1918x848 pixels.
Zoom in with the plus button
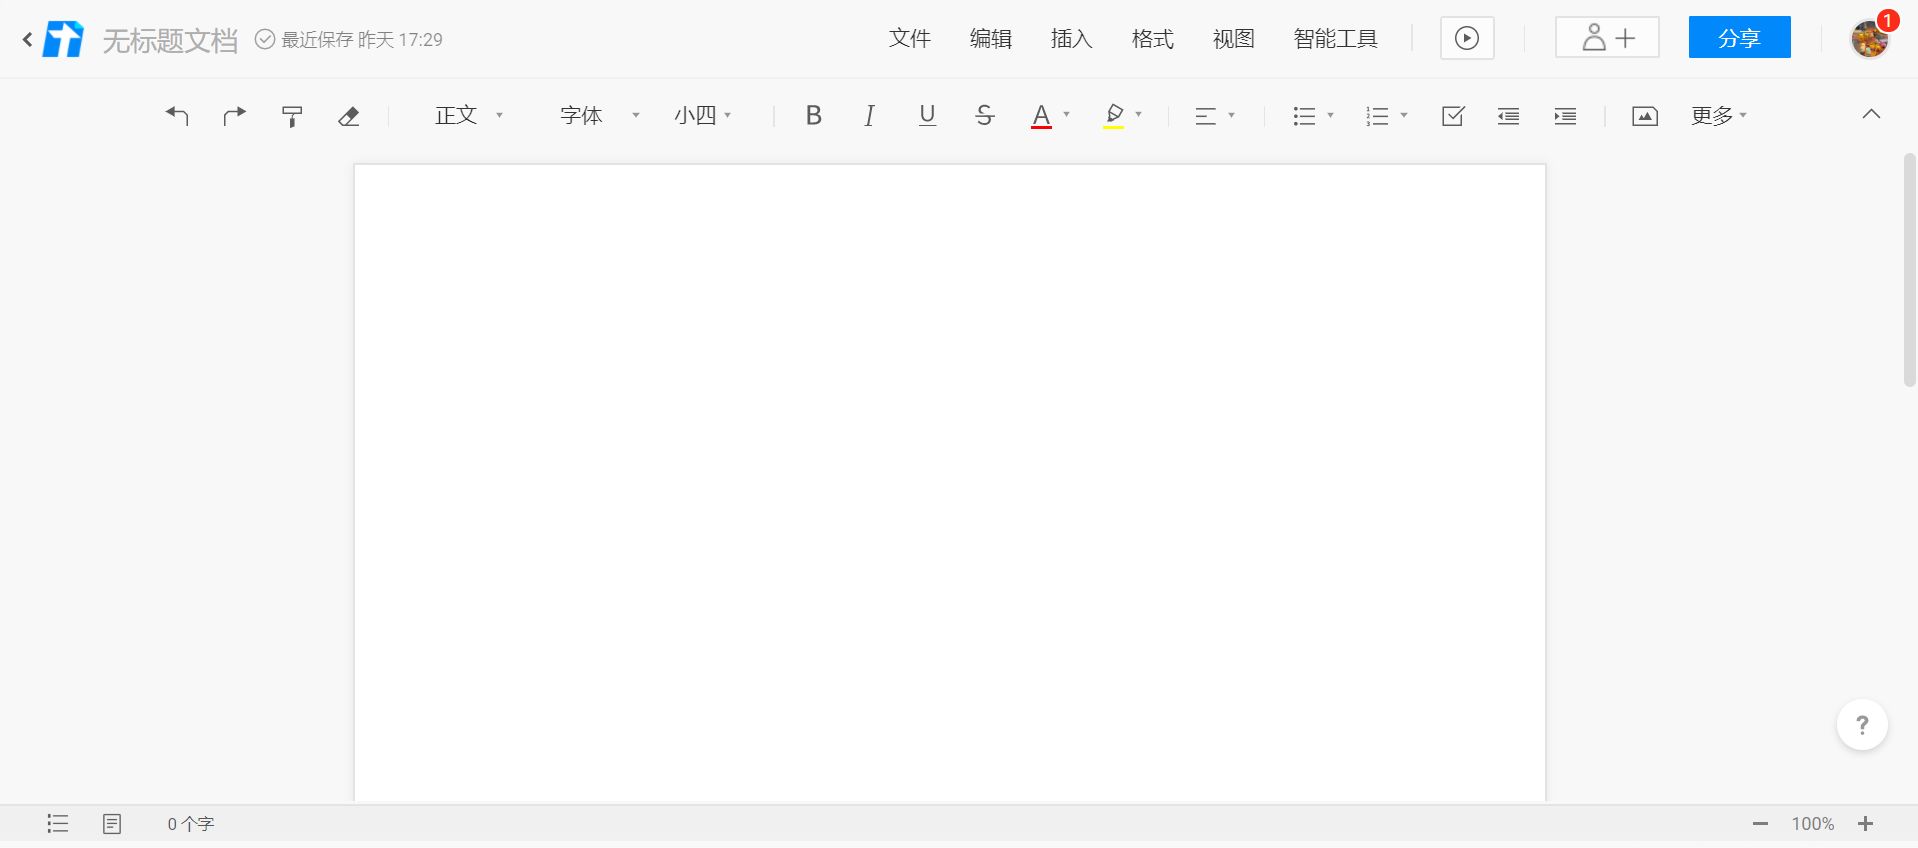point(1865,824)
